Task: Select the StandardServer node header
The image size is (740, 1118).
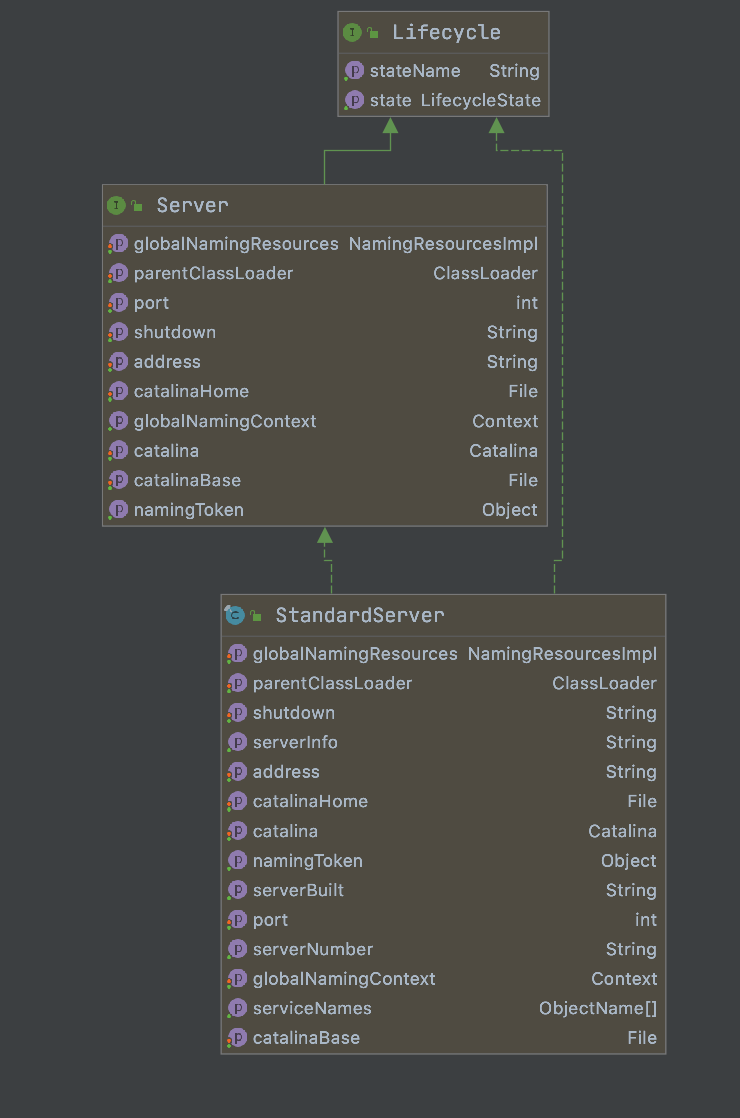Action: (360, 615)
